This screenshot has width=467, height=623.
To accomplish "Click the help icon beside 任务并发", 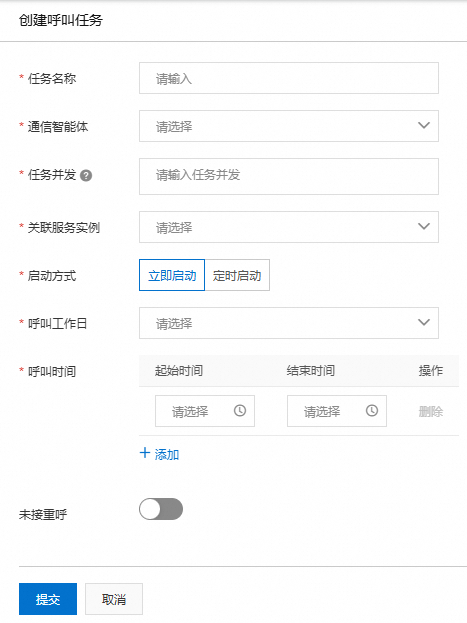I will (x=86, y=175).
